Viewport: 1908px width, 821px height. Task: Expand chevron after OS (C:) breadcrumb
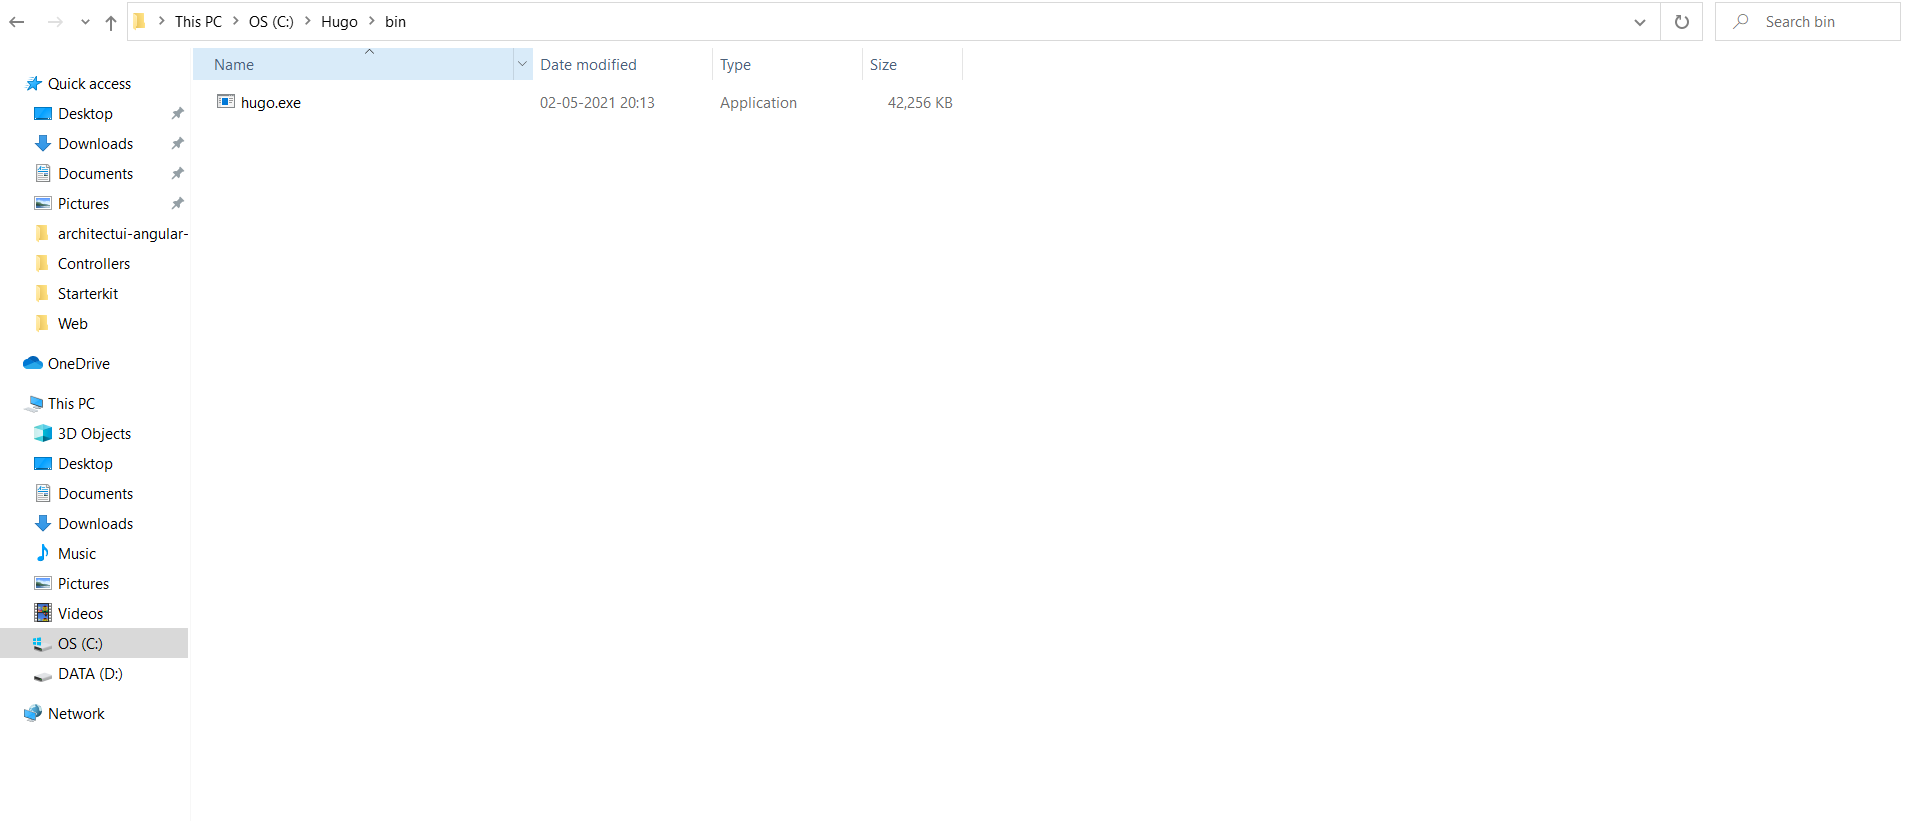tap(308, 21)
